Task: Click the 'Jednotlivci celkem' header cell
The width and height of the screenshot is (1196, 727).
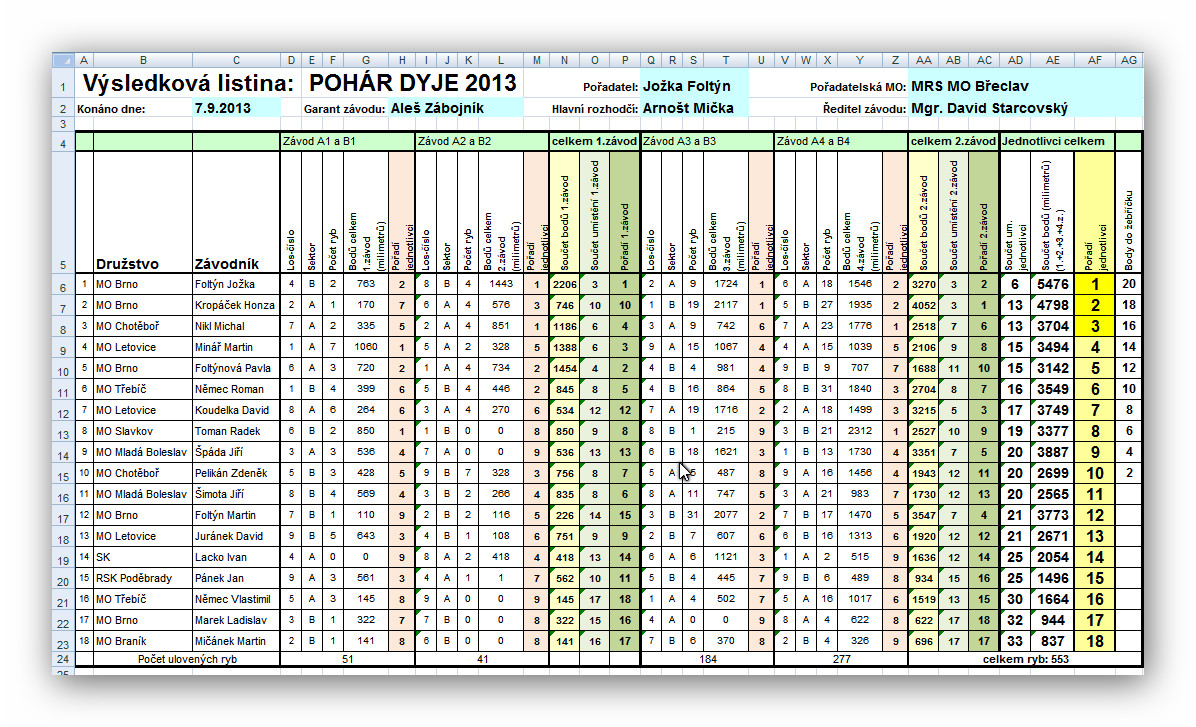Action: pyautogui.click(x=1056, y=142)
